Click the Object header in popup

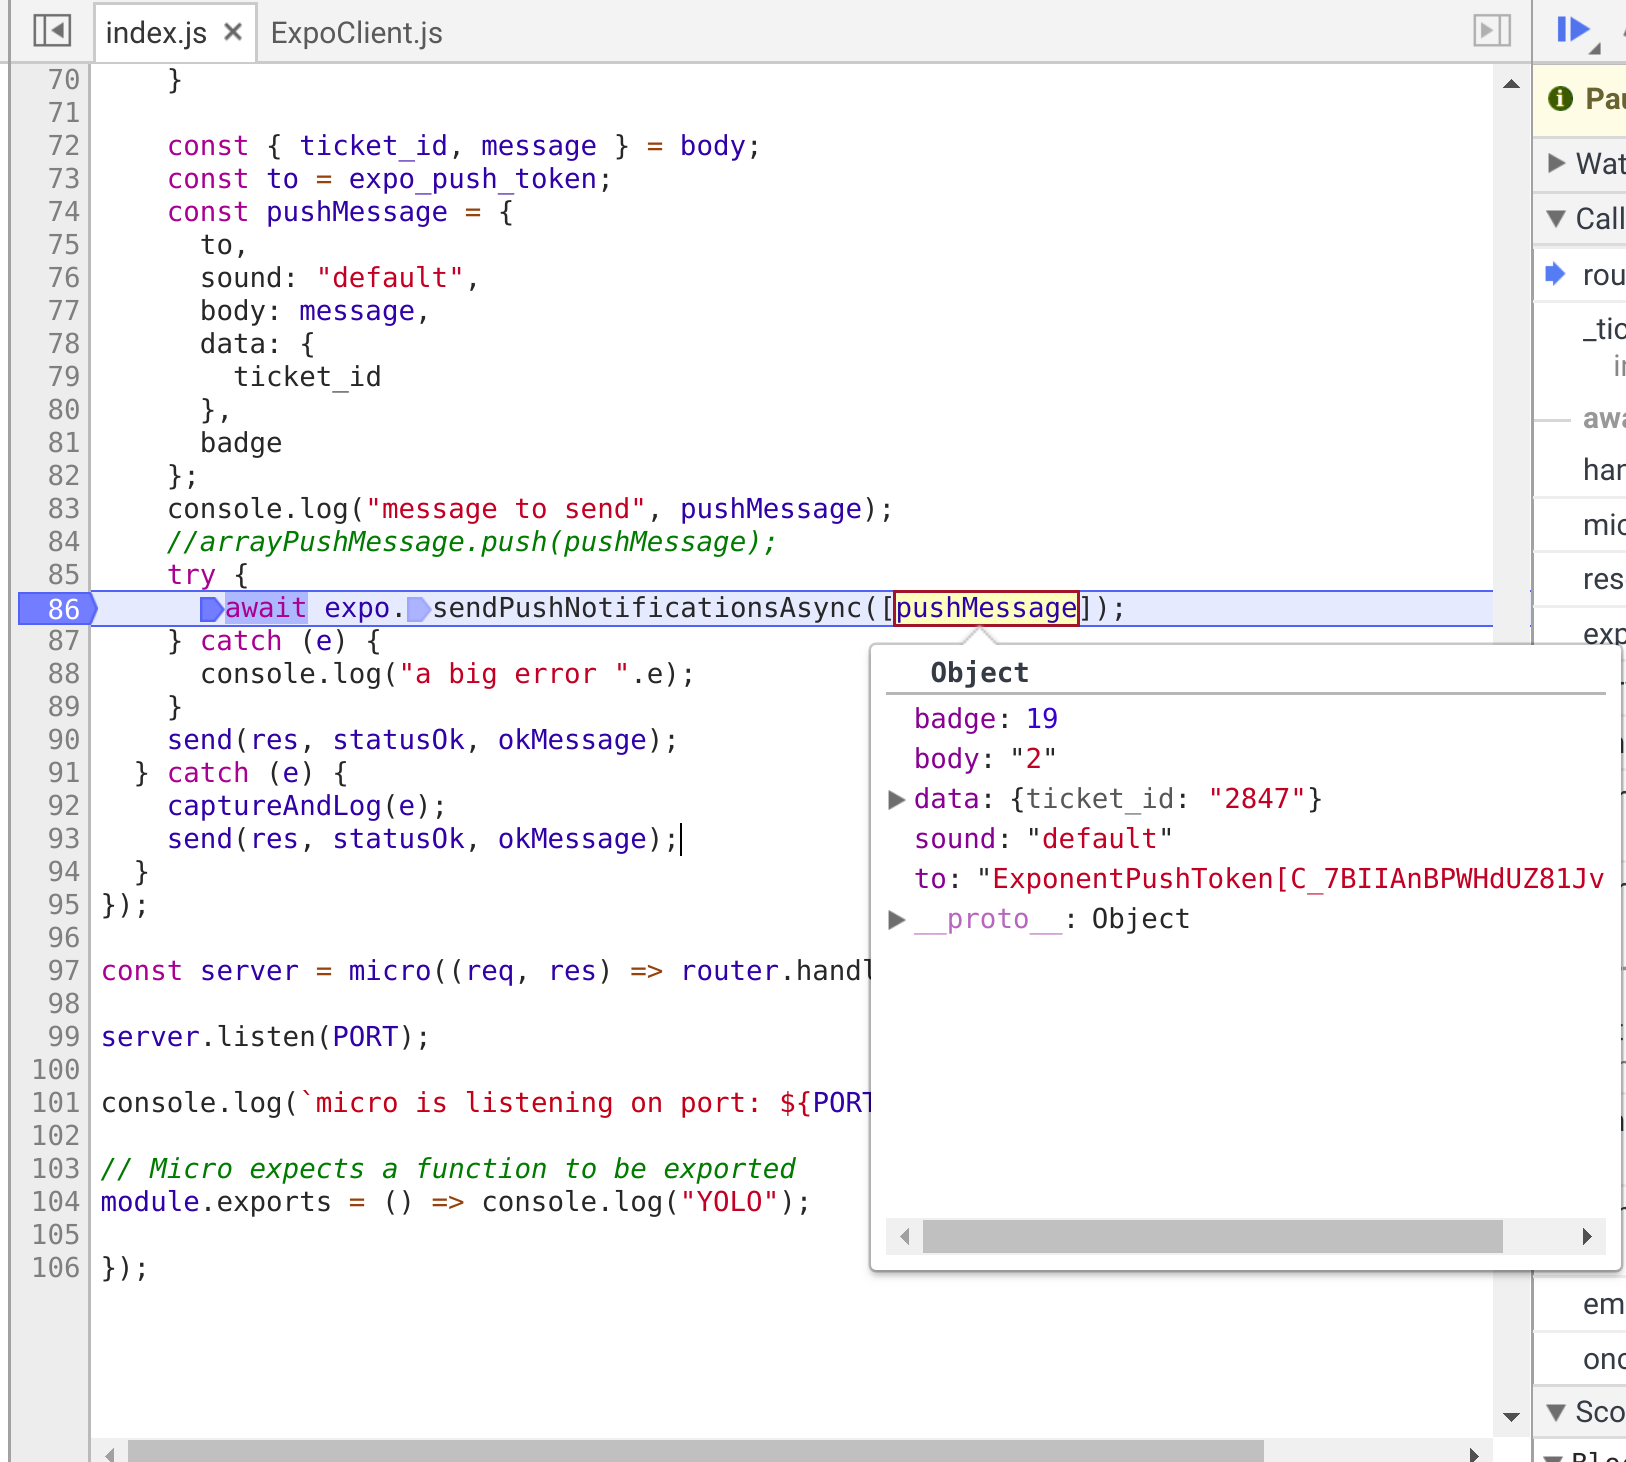coord(979,673)
